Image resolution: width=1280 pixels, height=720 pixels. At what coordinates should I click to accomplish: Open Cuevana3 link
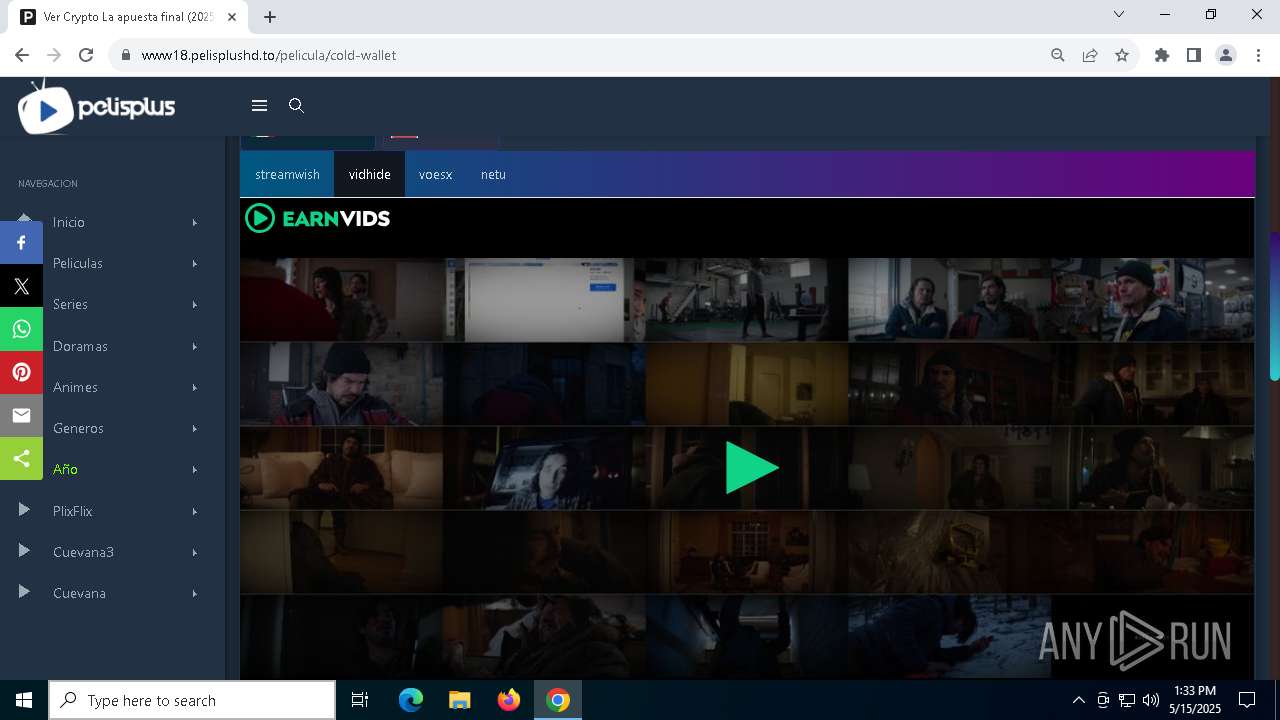point(83,552)
